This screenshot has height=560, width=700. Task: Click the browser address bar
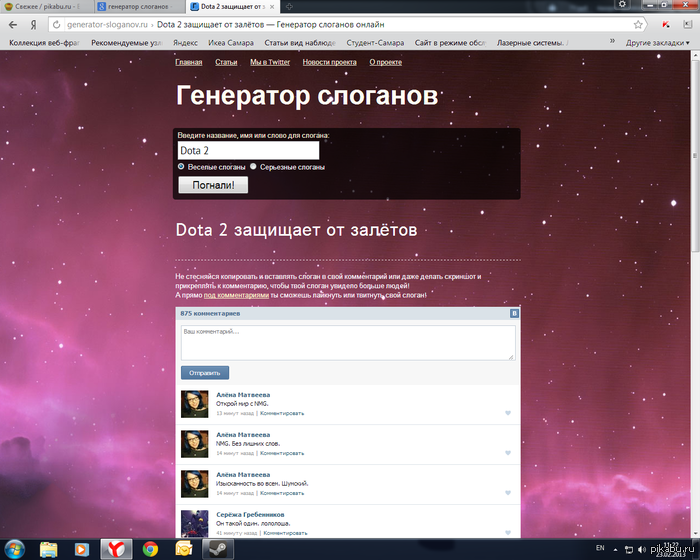346,25
